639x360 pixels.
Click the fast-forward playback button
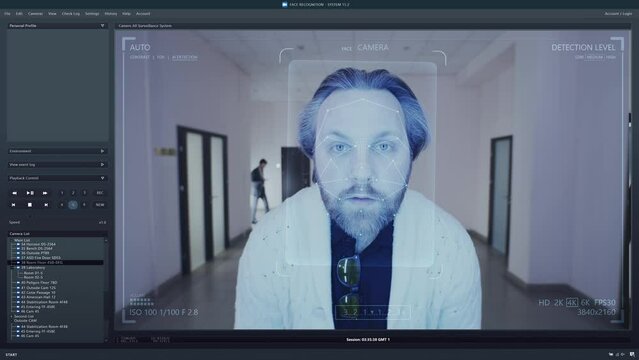(x=45, y=193)
